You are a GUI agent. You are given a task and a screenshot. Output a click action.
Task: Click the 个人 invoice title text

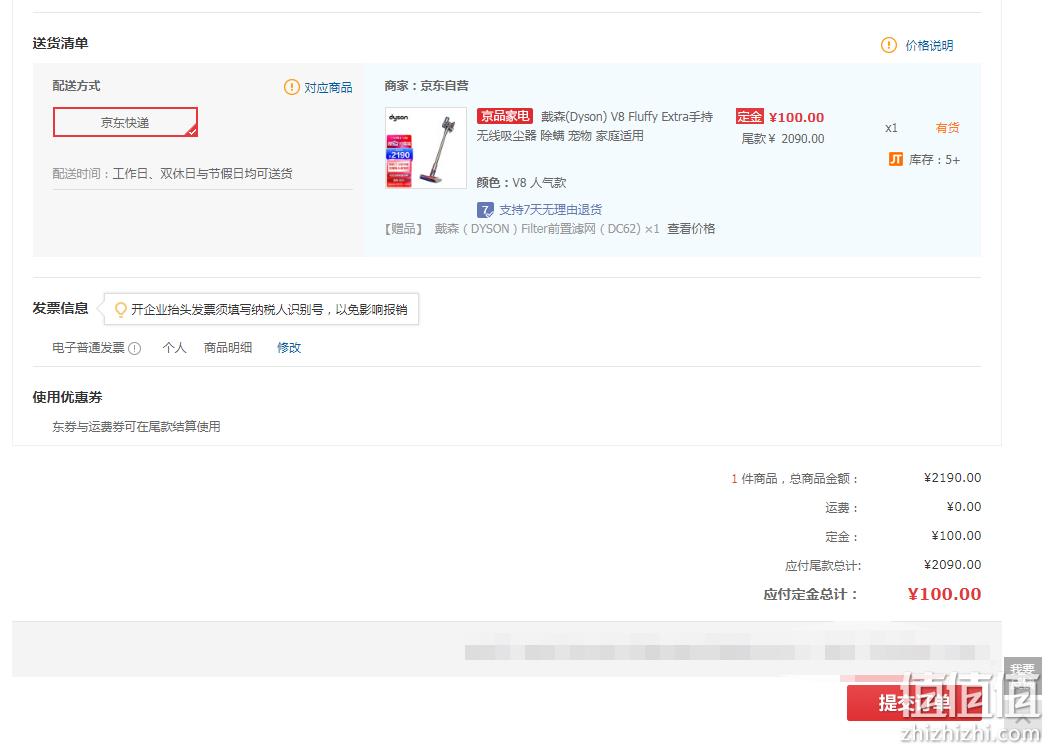pyautogui.click(x=174, y=348)
